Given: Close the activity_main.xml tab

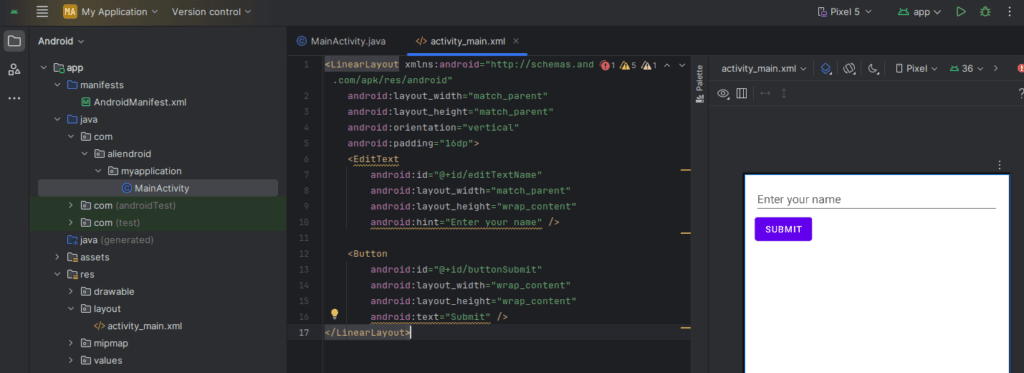Looking at the screenshot, I should tap(516, 41).
